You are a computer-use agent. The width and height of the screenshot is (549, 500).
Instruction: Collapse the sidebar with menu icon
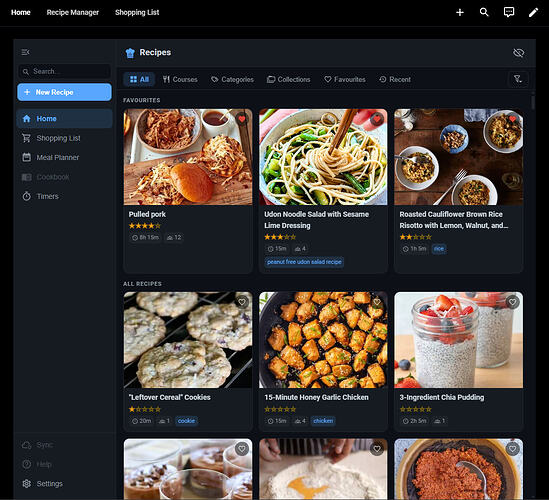(x=26, y=52)
